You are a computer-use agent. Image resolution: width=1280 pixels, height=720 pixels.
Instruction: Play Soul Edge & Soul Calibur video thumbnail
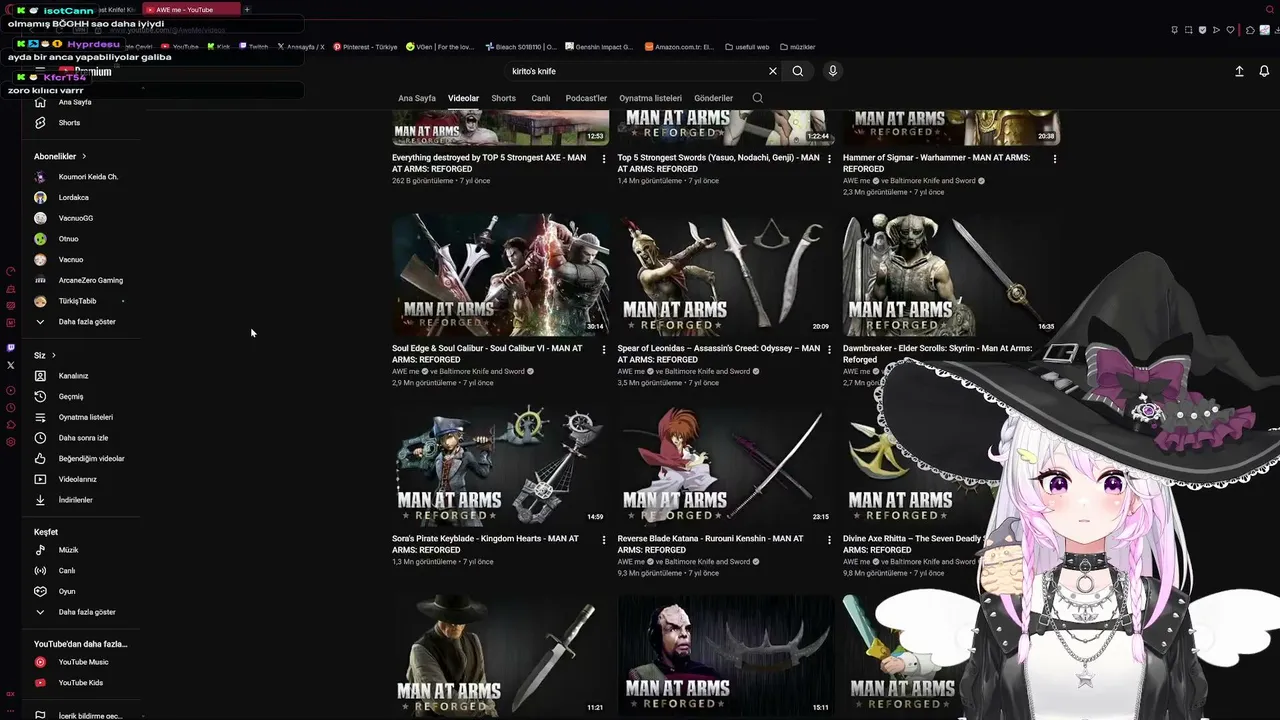pos(500,274)
